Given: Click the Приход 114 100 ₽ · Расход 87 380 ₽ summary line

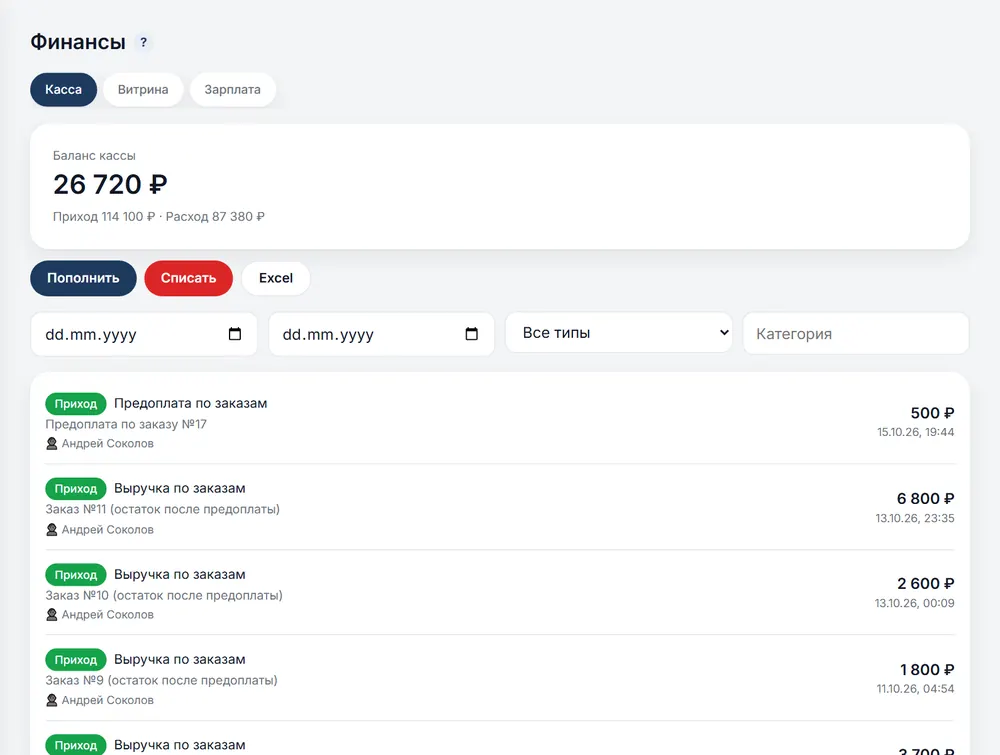Looking at the screenshot, I should [159, 217].
